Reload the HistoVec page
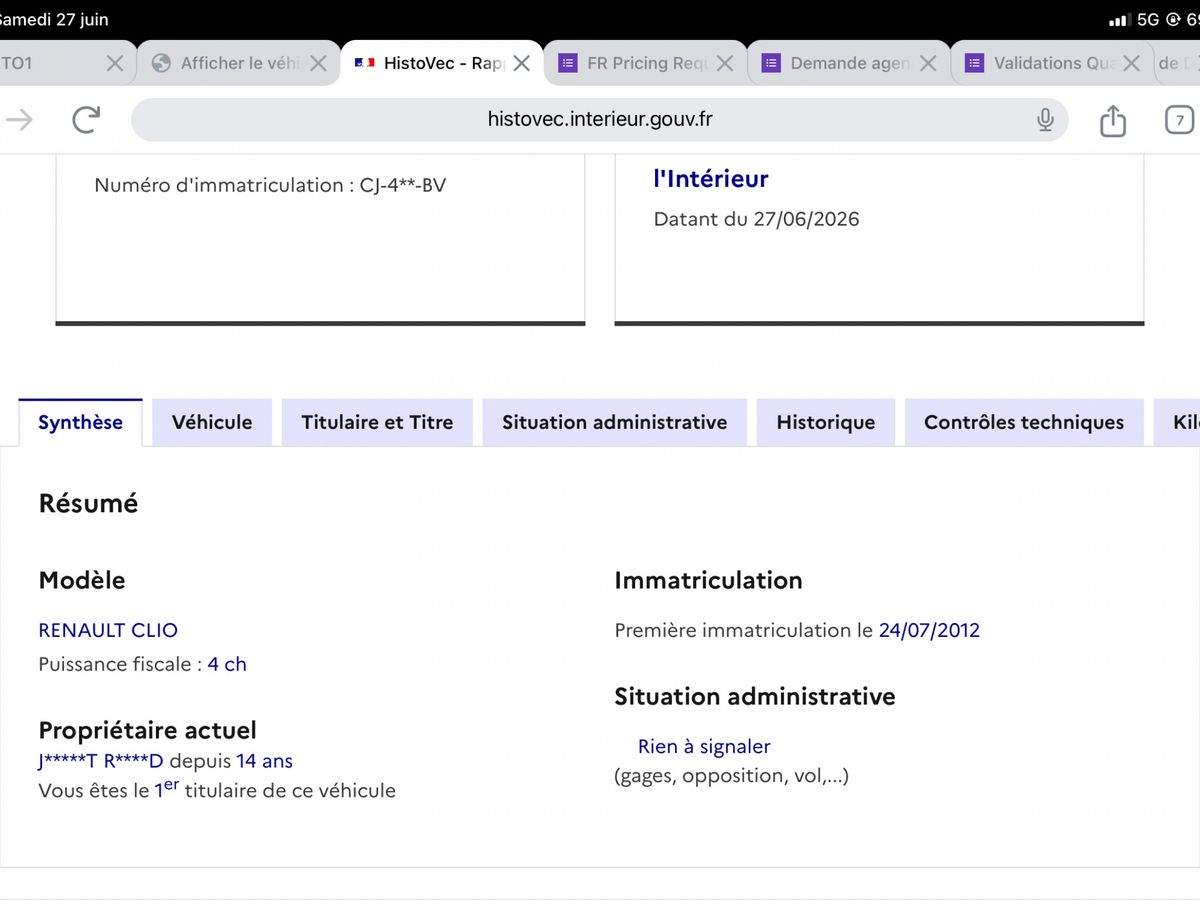Screen dimensions: 1200x900 [87, 120]
